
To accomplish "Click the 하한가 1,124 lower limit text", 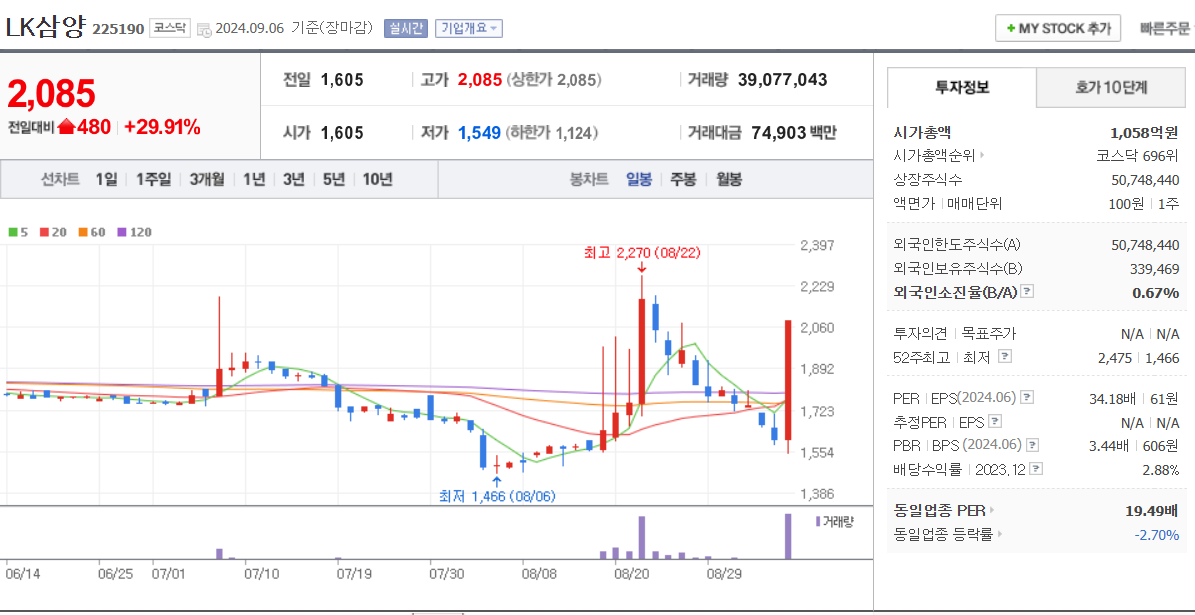I will tap(551, 133).
